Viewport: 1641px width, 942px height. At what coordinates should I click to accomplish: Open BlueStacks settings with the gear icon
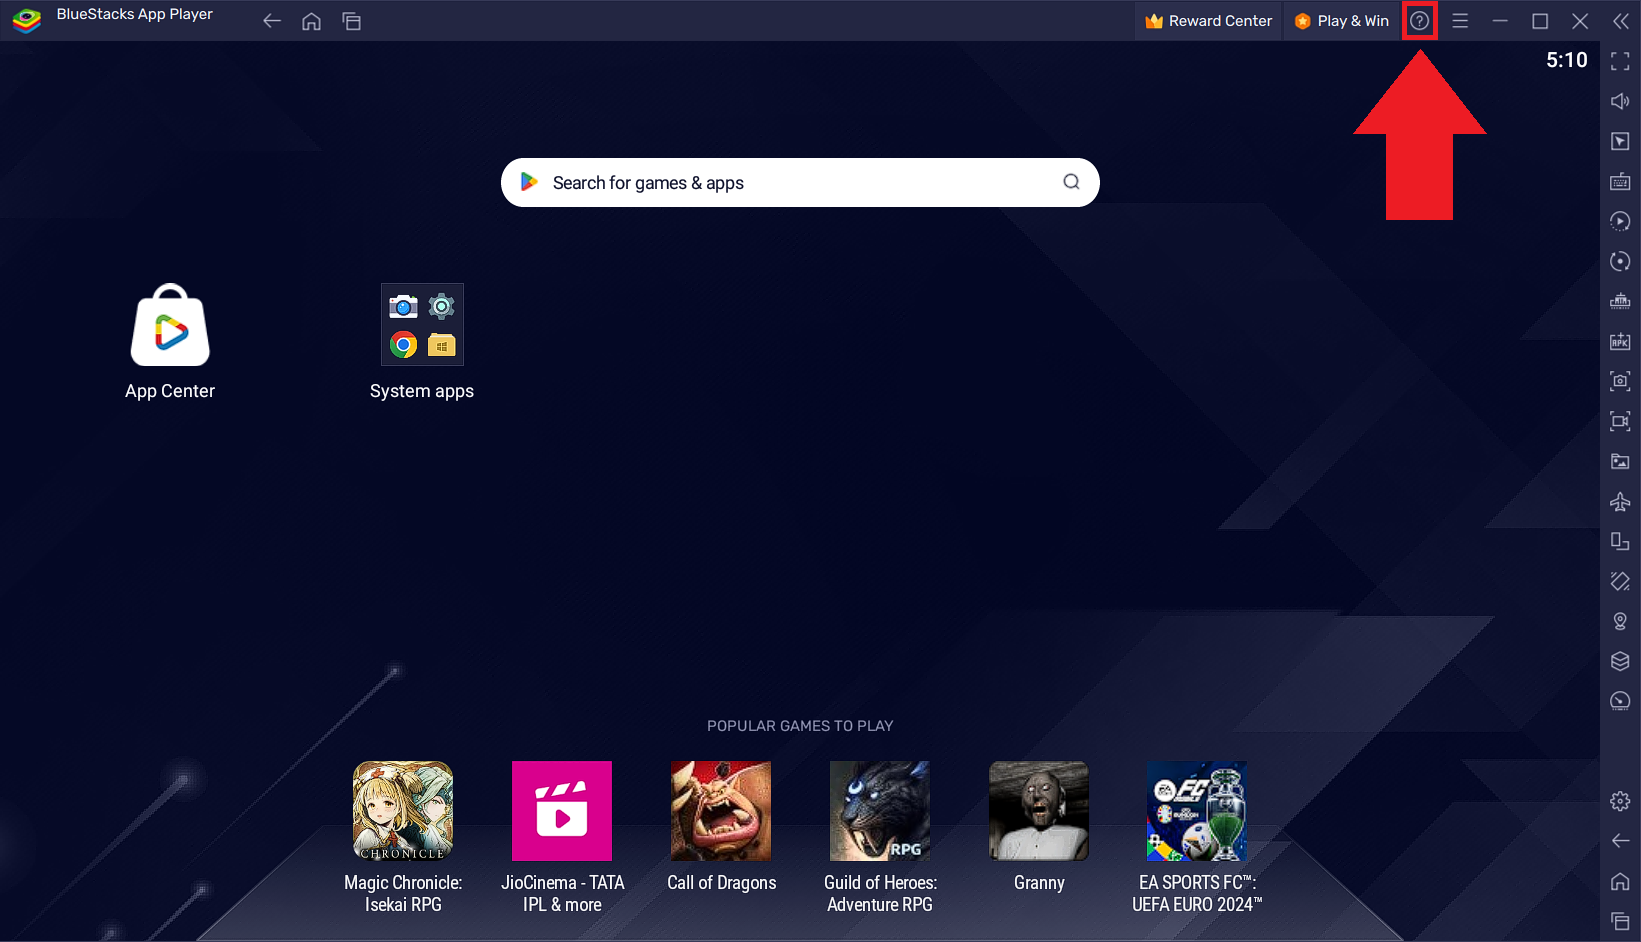(x=1620, y=801)
